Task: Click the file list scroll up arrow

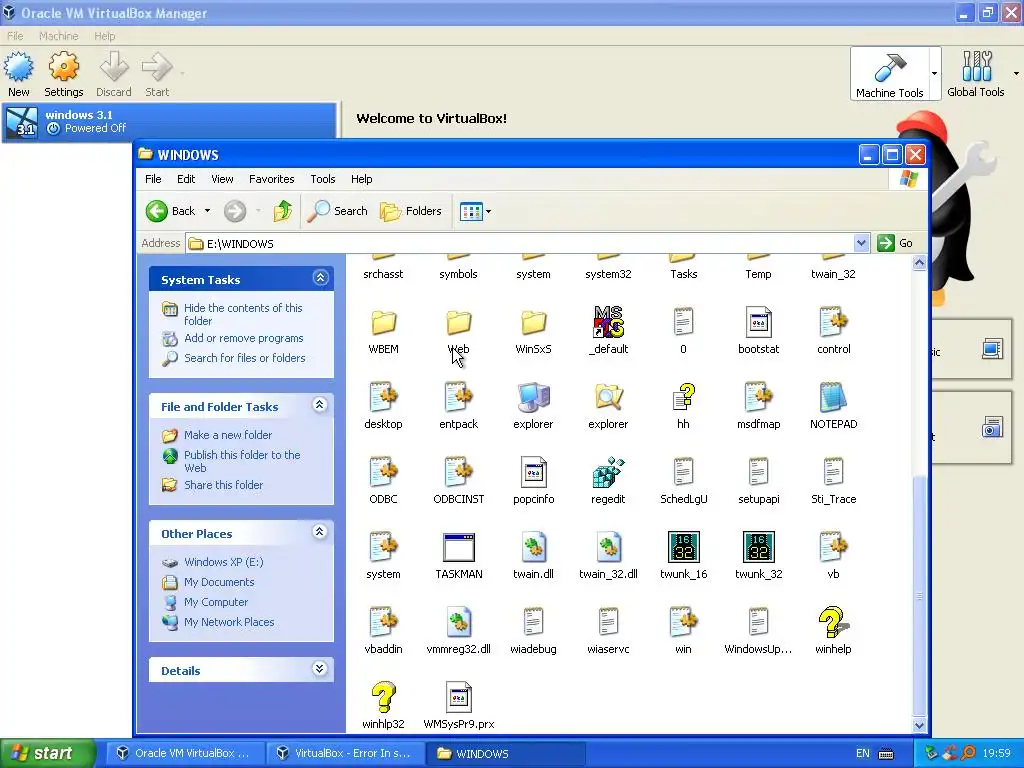Action: point(919,263)
